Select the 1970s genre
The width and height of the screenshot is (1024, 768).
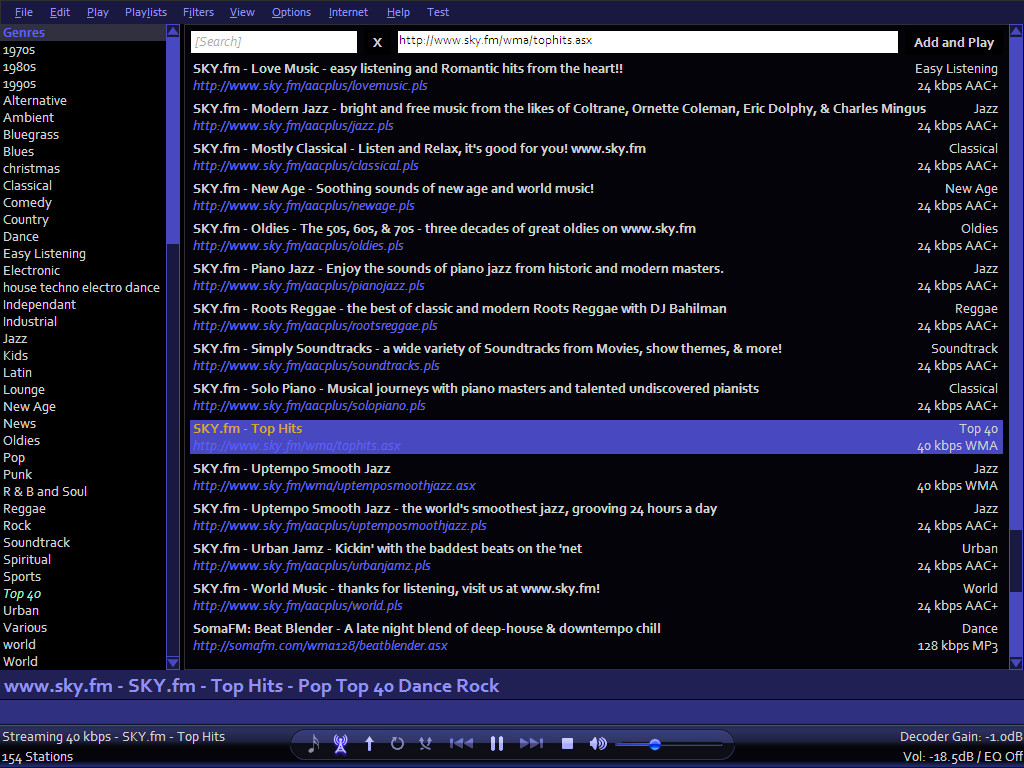[19, 50]
